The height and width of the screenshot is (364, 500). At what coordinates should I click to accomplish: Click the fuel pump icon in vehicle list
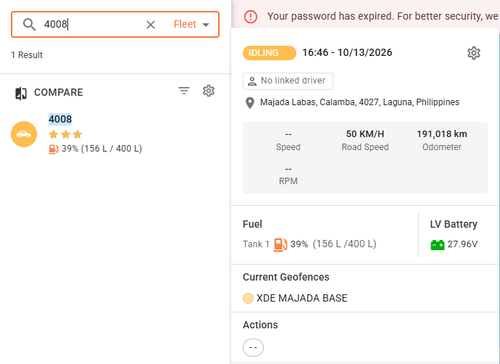point(54,149)
